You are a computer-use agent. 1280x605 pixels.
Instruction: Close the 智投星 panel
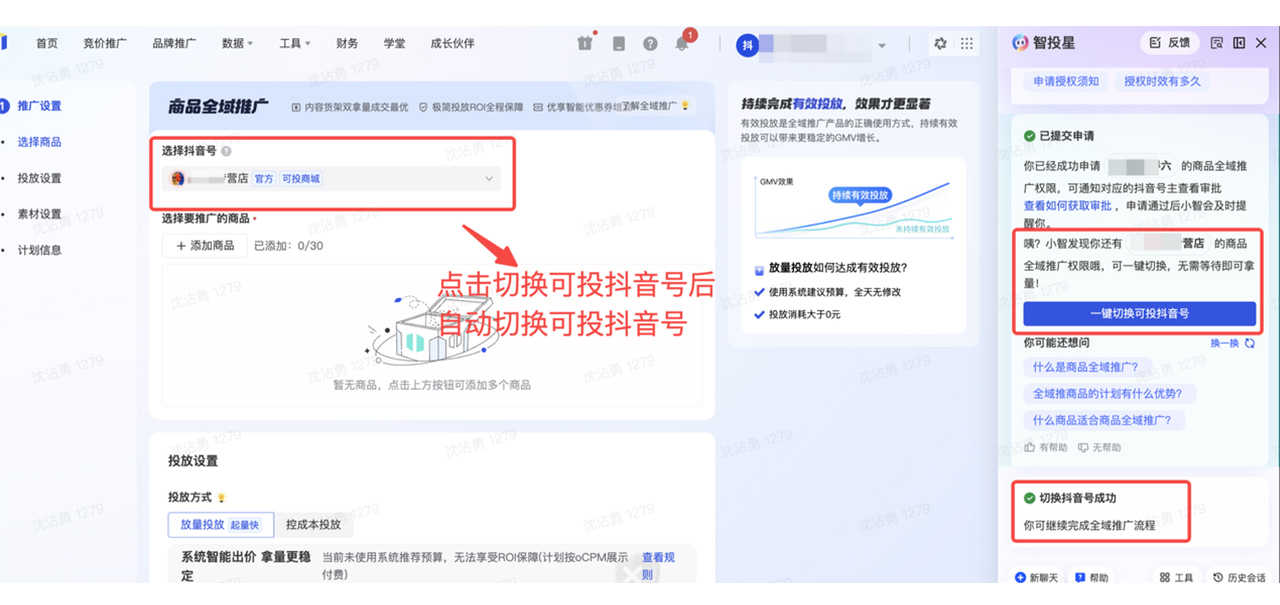[x=1262, y=43]
